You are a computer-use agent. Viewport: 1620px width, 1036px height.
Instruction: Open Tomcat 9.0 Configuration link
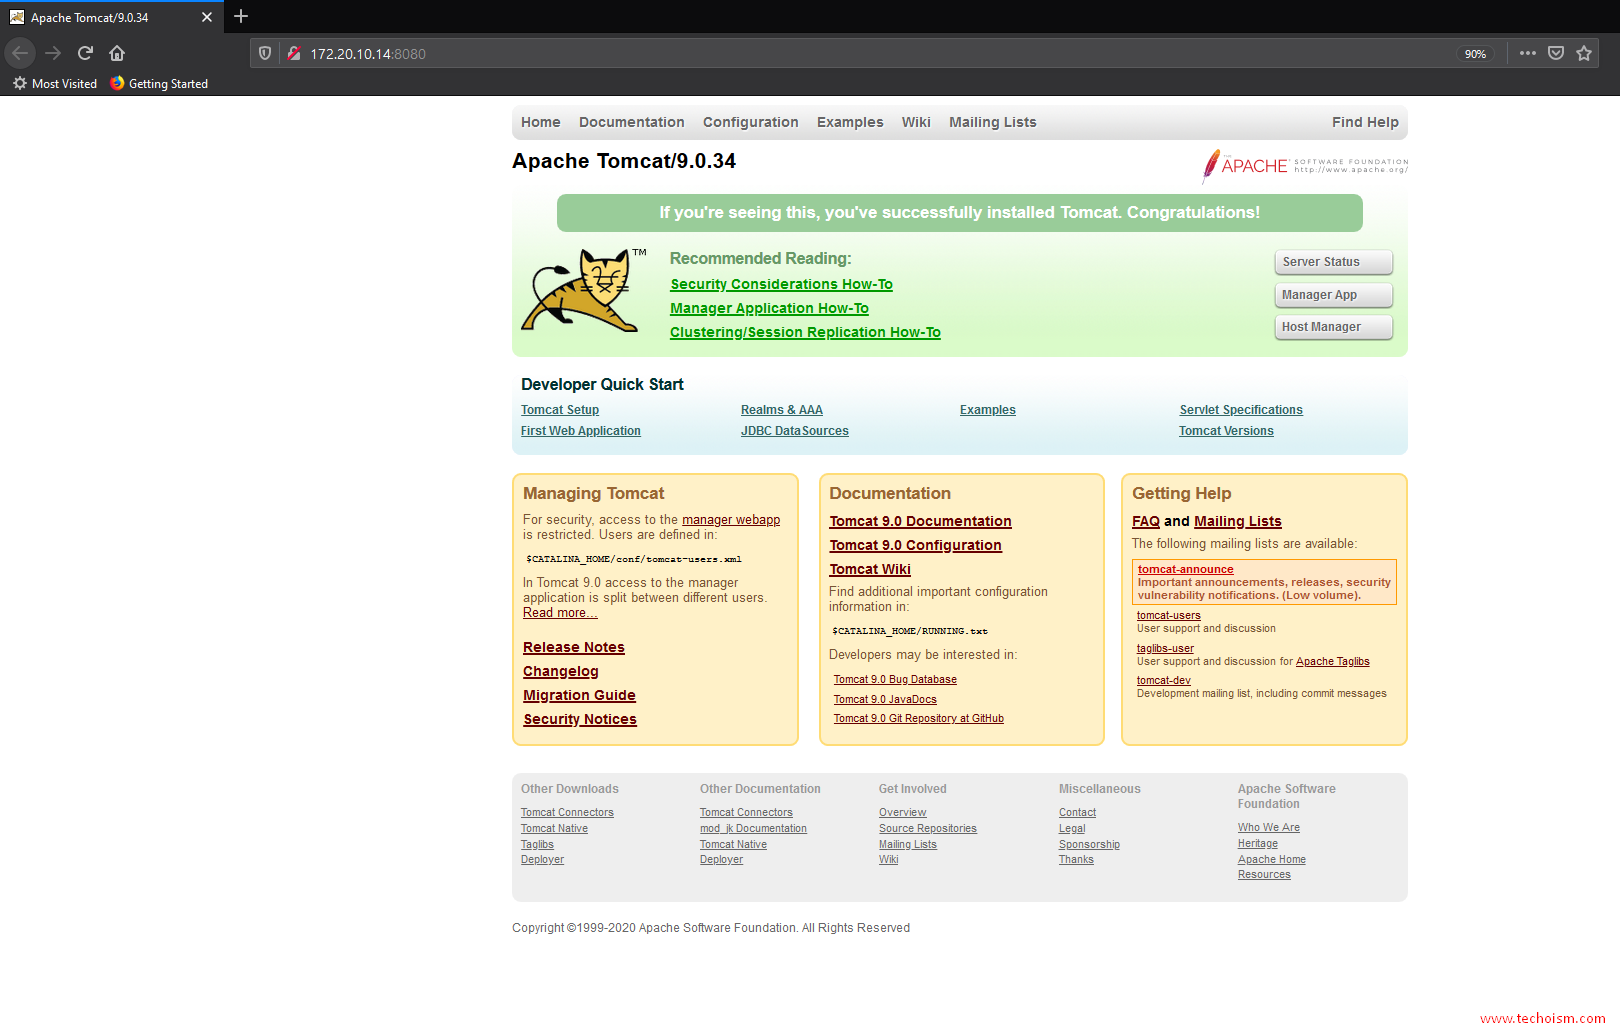click(x=916, y=546)
